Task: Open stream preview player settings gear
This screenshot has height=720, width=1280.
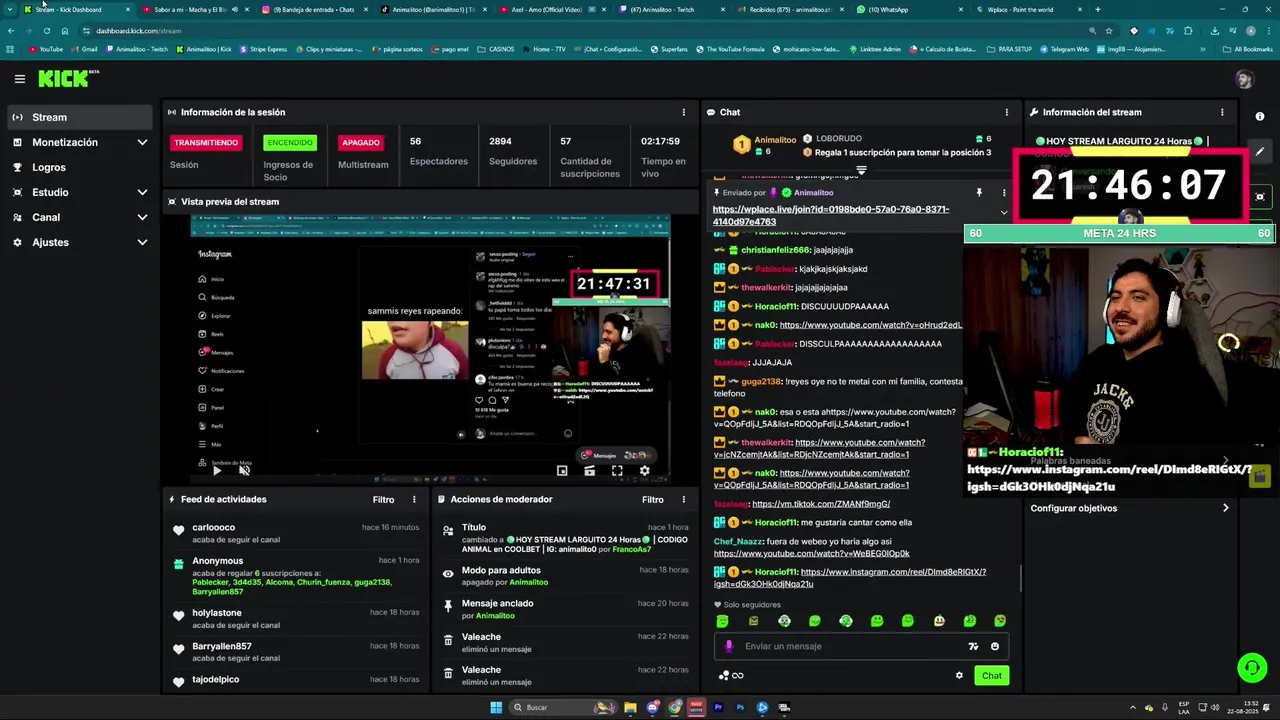Action: (644, 471)
